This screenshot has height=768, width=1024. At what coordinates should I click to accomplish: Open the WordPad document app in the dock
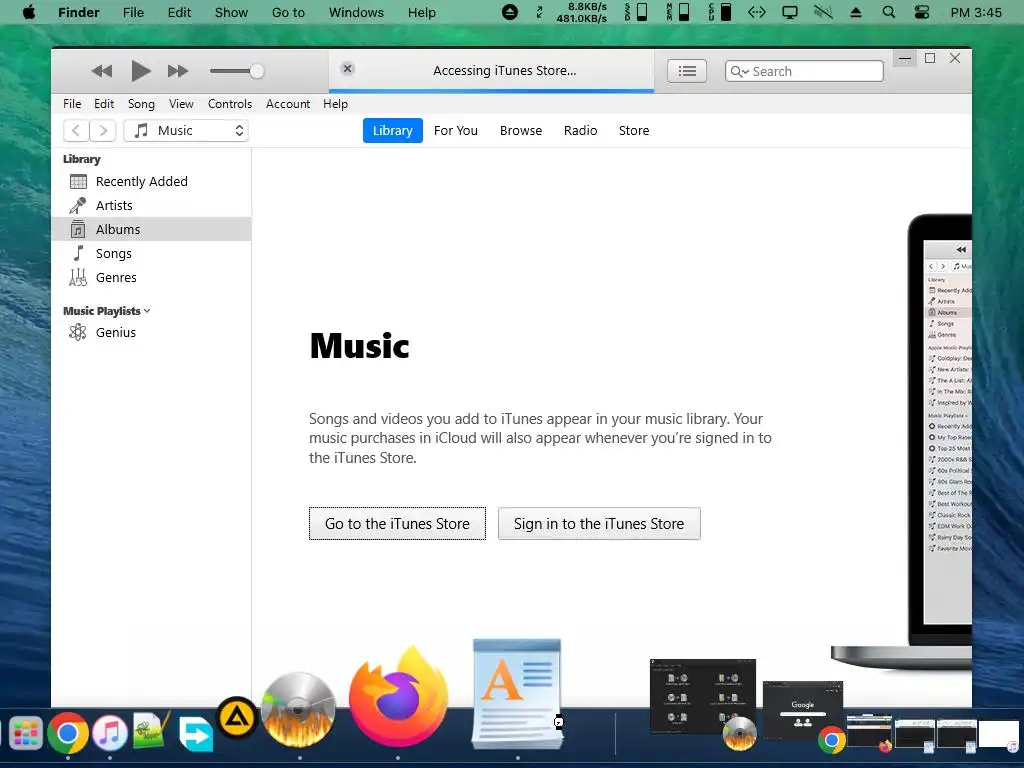coord(517,694)
